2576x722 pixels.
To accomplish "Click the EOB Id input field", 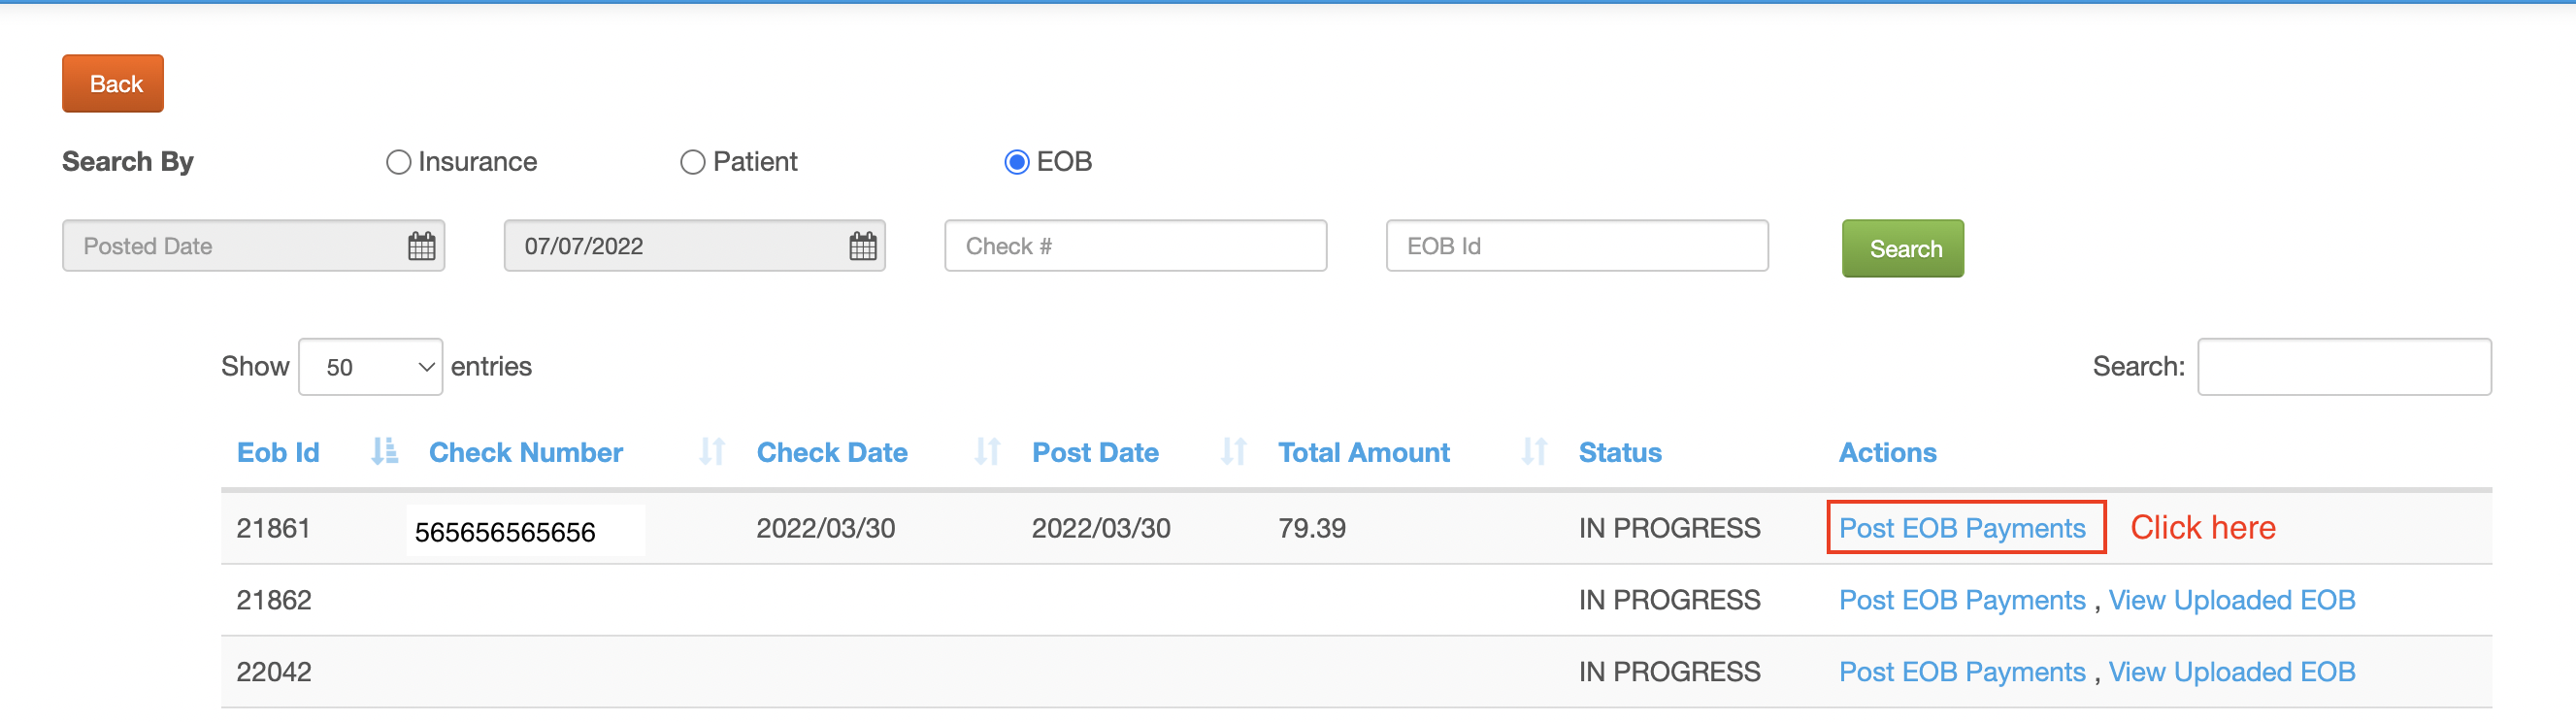I will click(1577, 246).
